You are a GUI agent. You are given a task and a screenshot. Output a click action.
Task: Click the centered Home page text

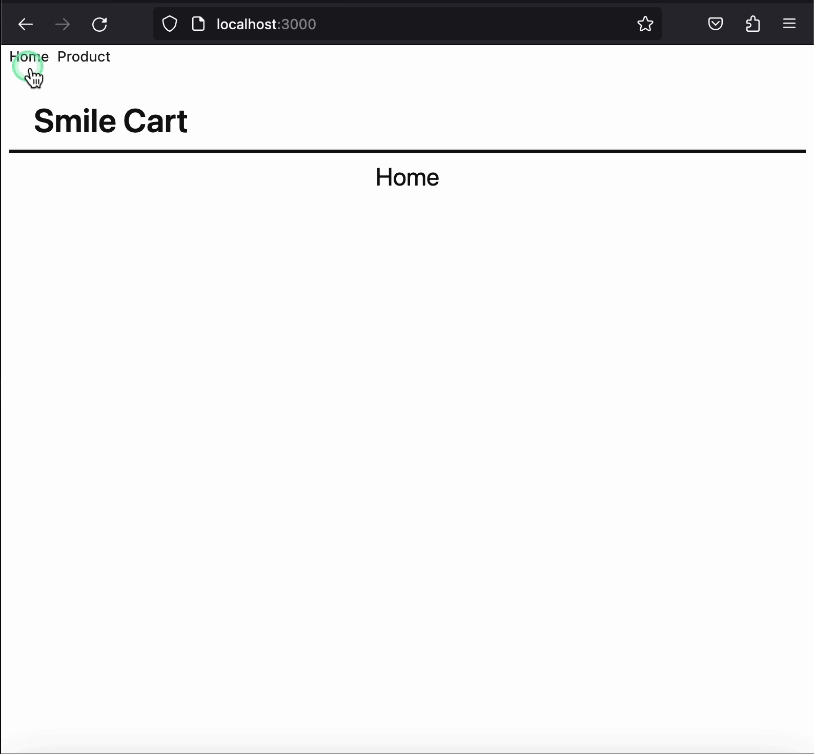pos(407,177)
